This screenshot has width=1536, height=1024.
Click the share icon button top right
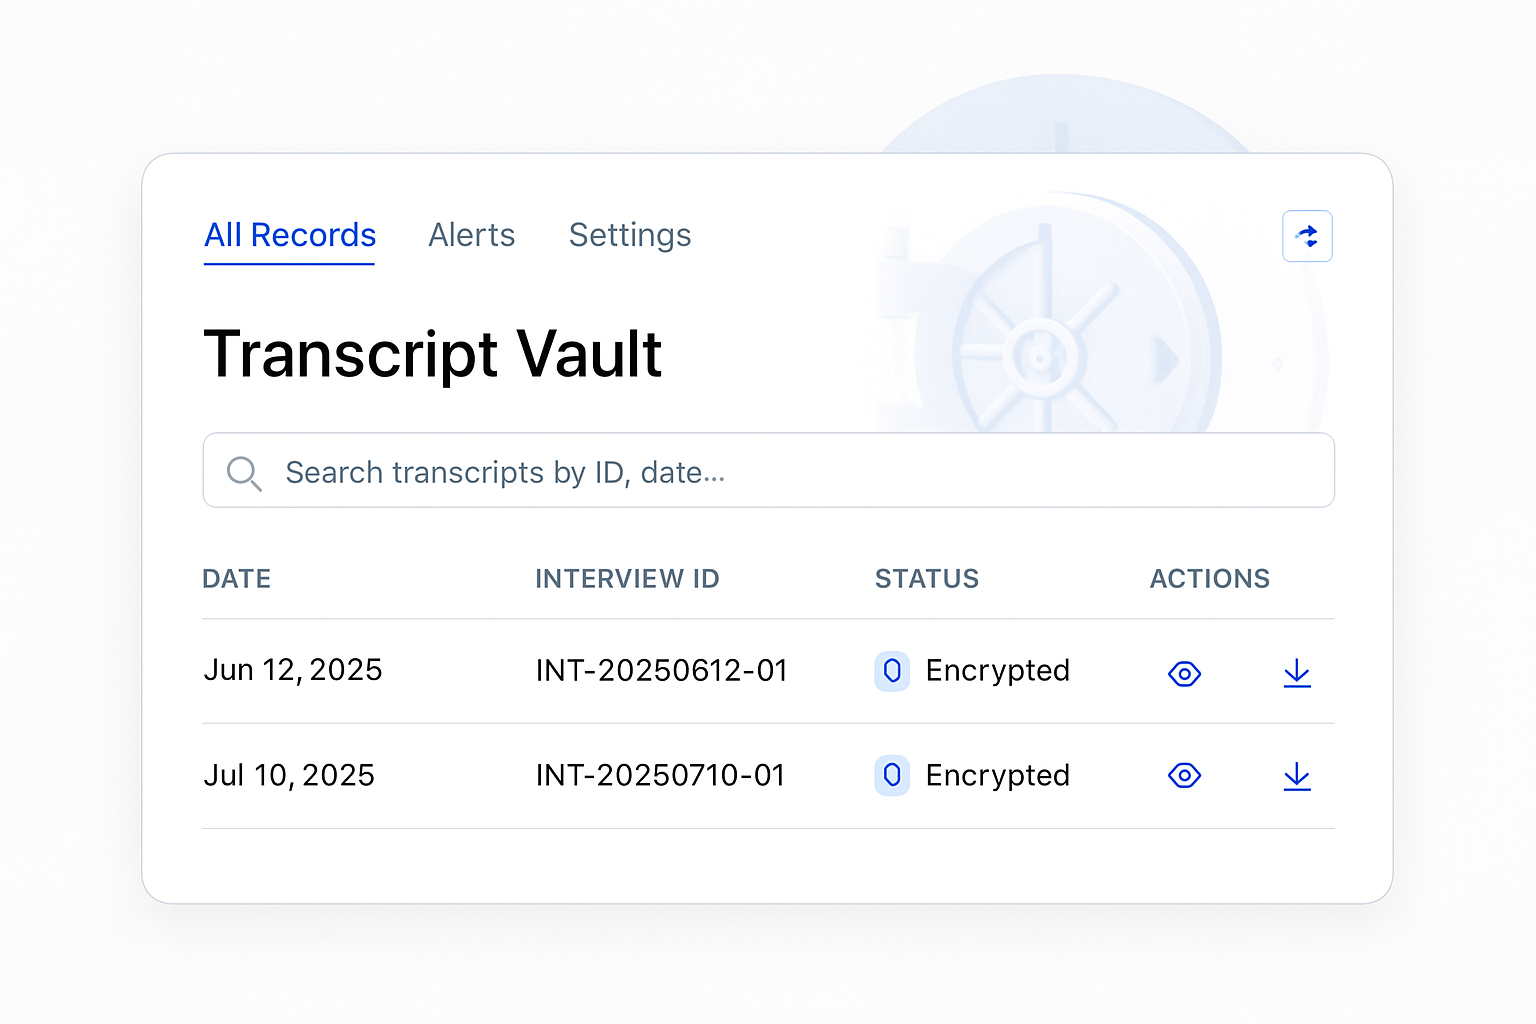[x=1307, y=236]
